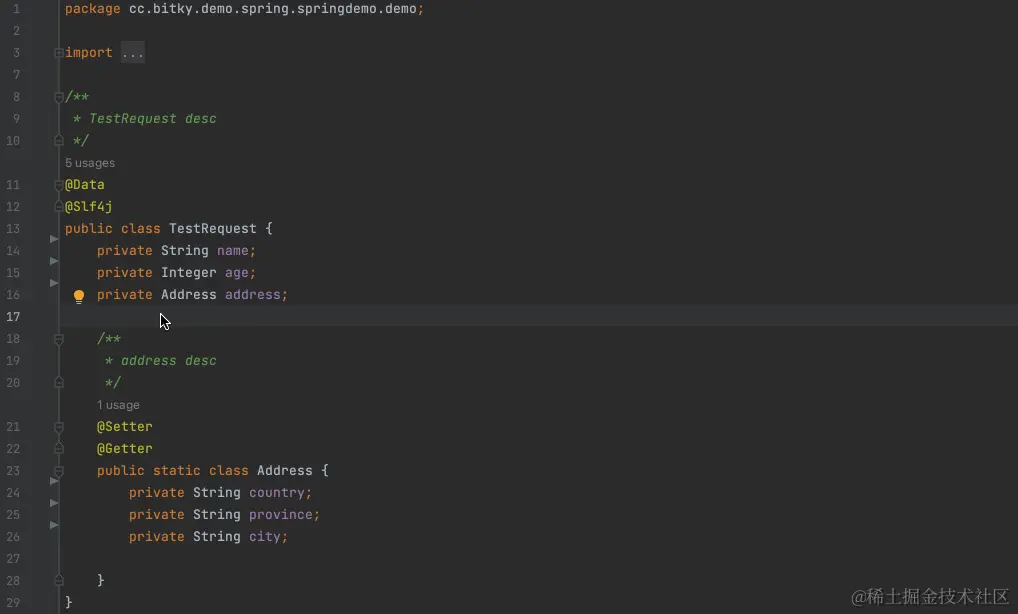Click the @Data annotation
Image resolution: width=1018 pixels, height=614 pixels.
coord(84,185)
